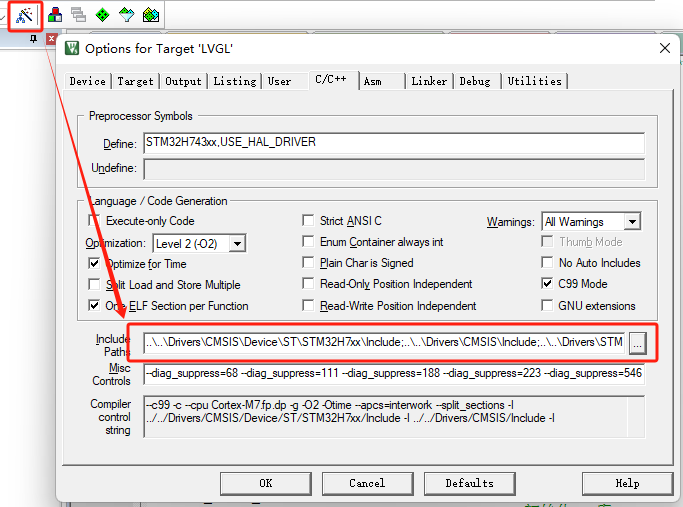Image resolution: width=683 pixels, height=507 pixels.
Task: Enable Strict ANSI C checkbox
Action: (308, 220)
